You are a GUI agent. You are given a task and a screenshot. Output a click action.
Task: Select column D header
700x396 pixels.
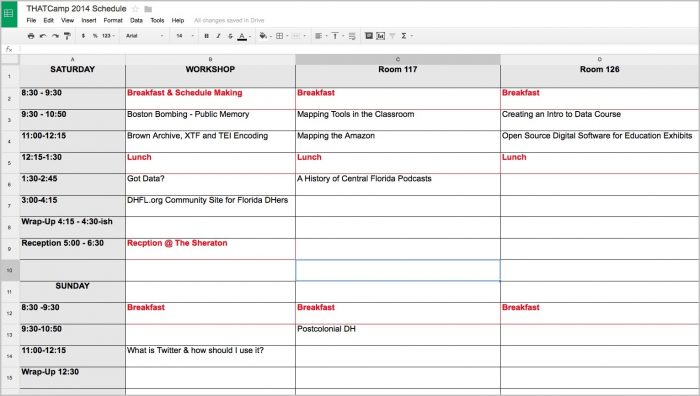click(x=600, y=59)
